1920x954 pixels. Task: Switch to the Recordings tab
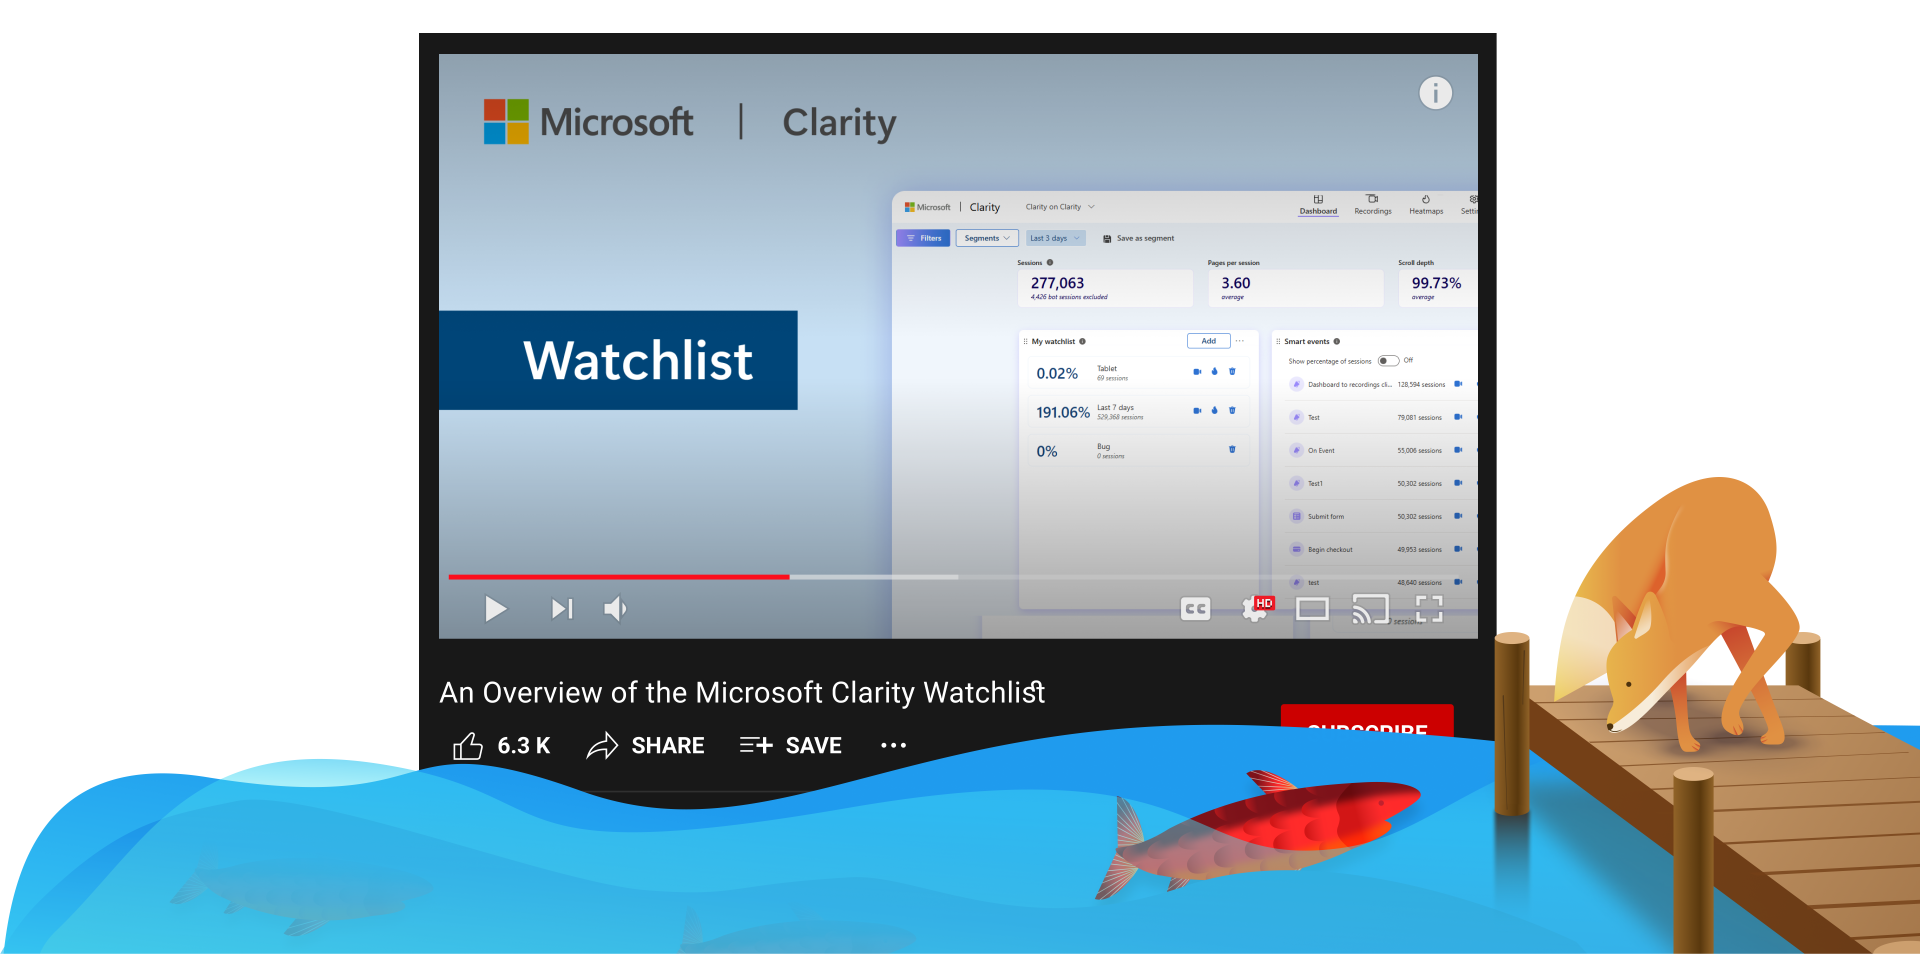[1372, 205]
